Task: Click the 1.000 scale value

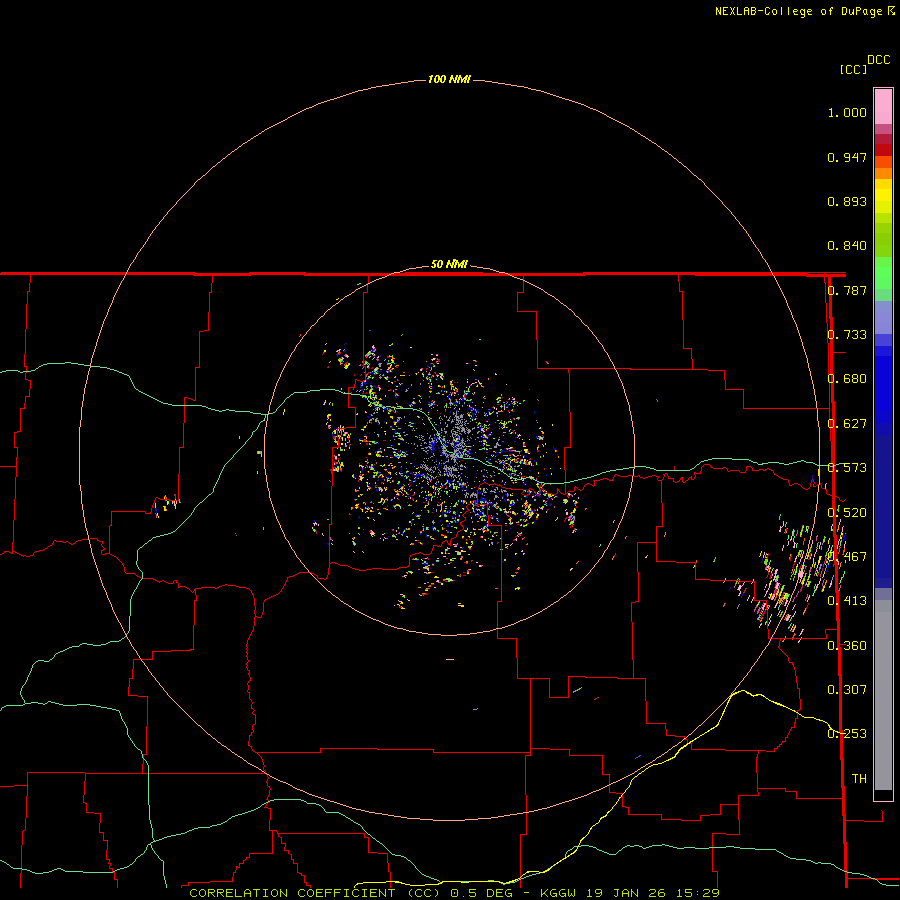Action: pyautogui.click(x=847, y=112)
